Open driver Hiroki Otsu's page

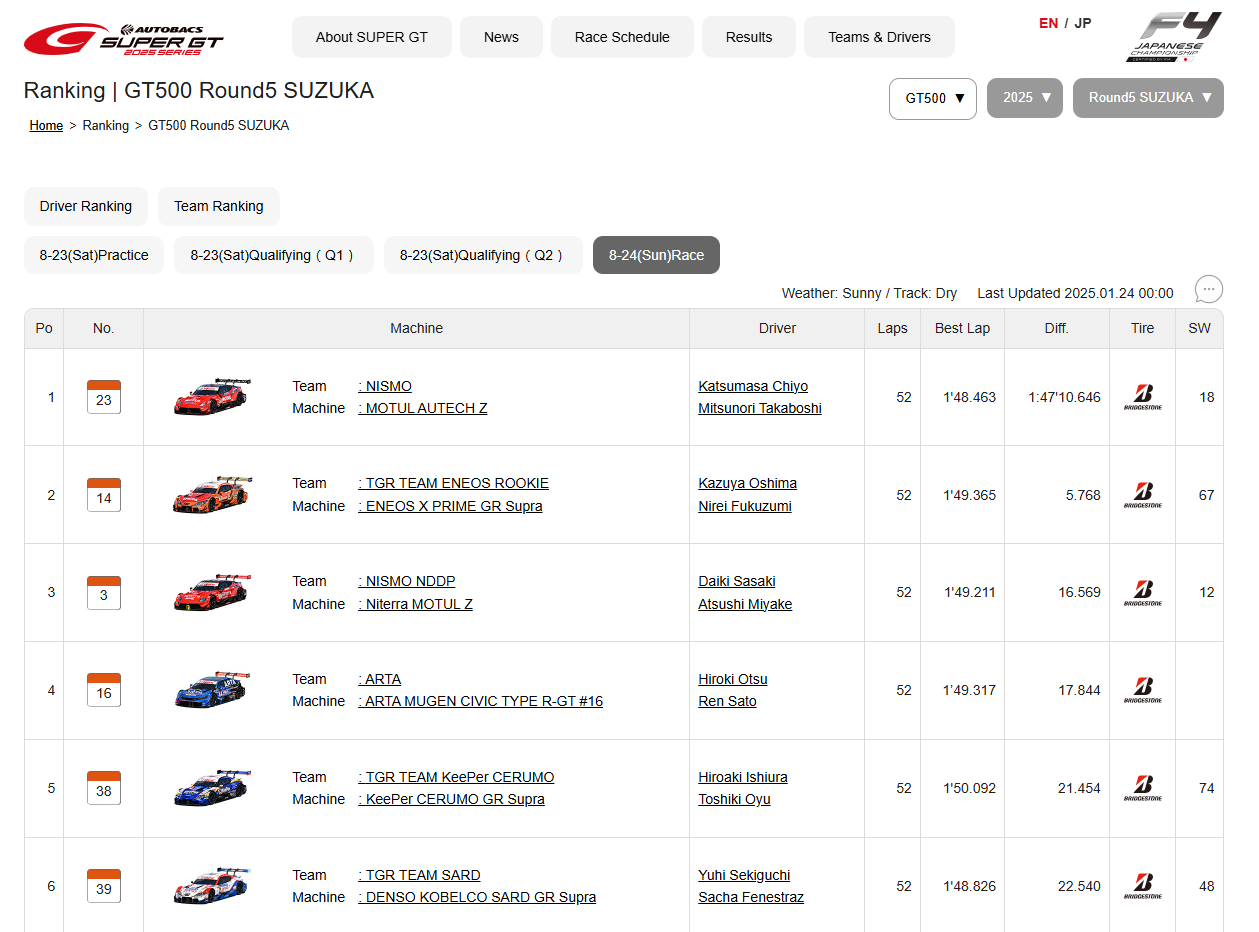[x=733, y=679]
